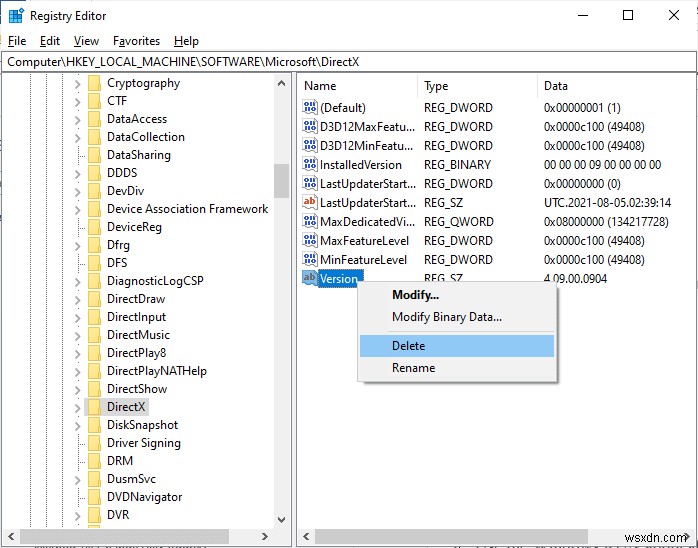
Task: Click the MaxFeatureLevel value icon
Action: [310, 240]
